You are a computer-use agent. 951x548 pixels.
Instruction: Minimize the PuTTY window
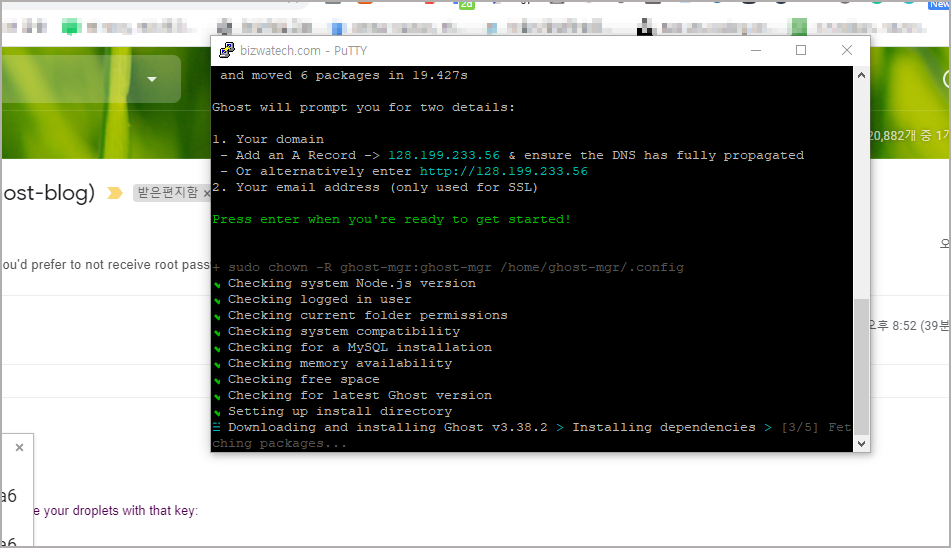[756, 50]
